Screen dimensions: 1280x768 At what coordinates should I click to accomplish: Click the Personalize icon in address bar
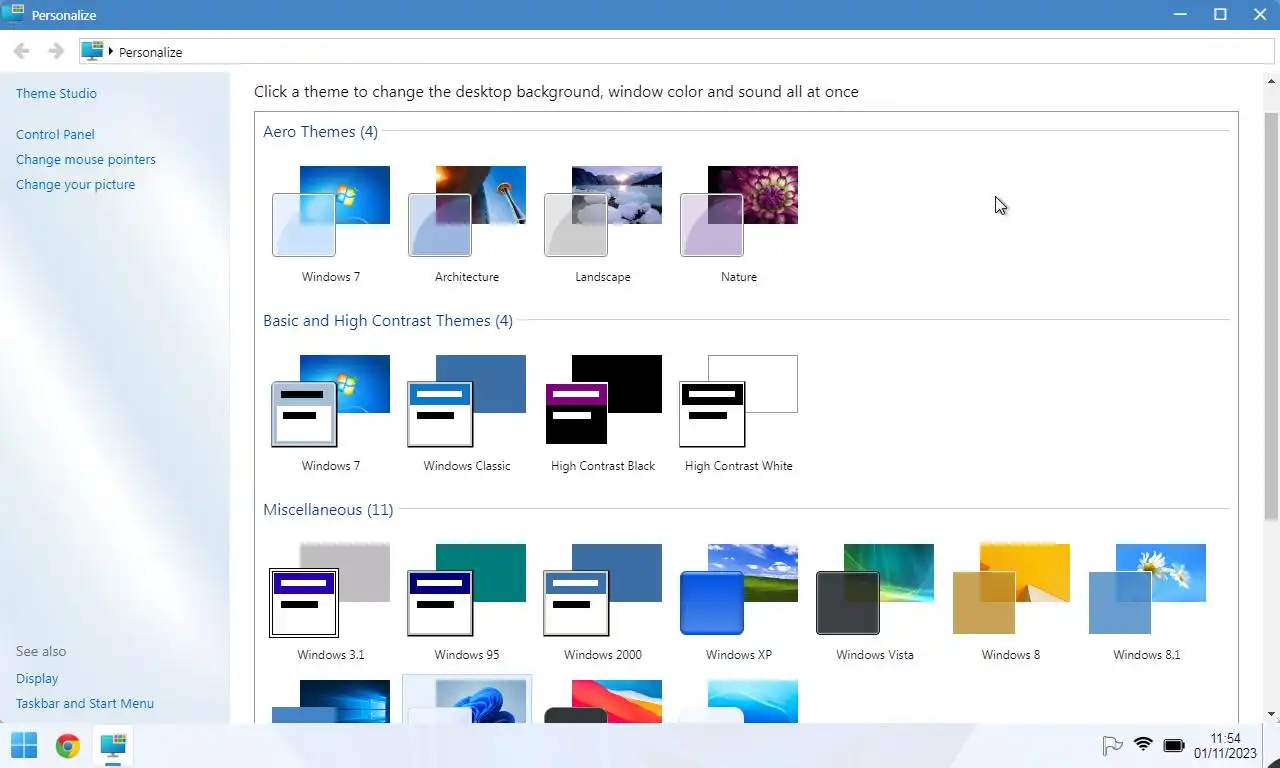93,51
